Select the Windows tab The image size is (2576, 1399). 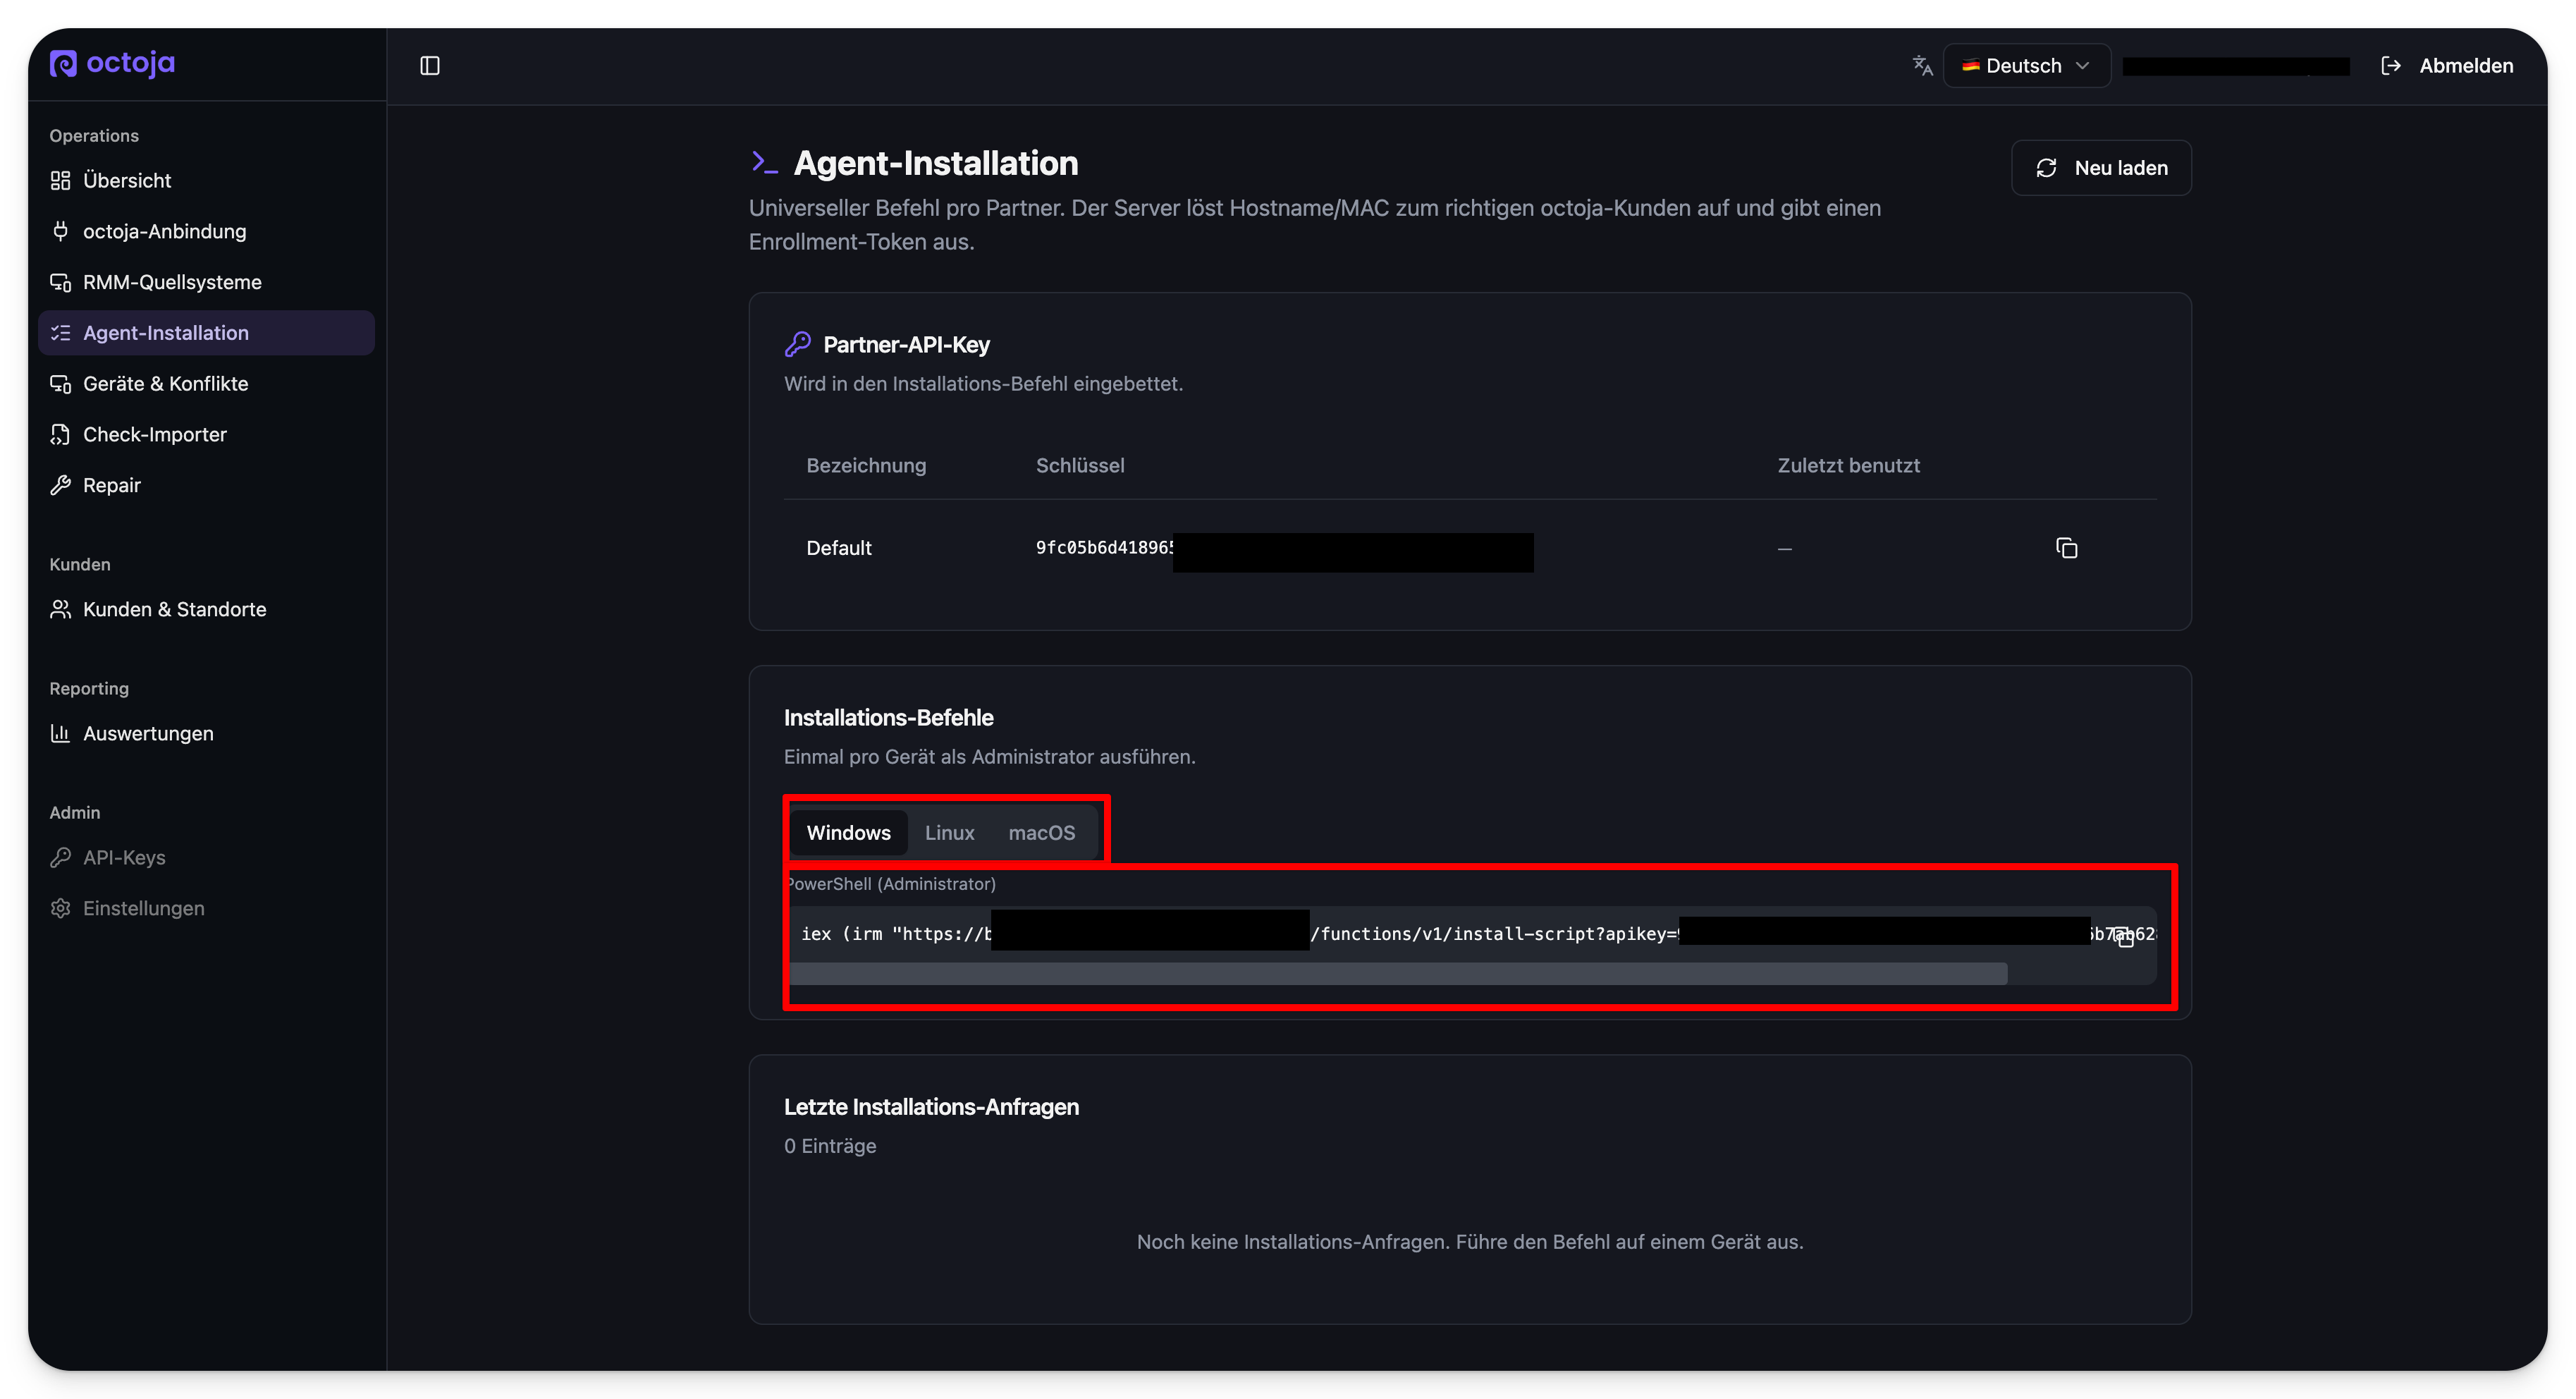point(848,833)
